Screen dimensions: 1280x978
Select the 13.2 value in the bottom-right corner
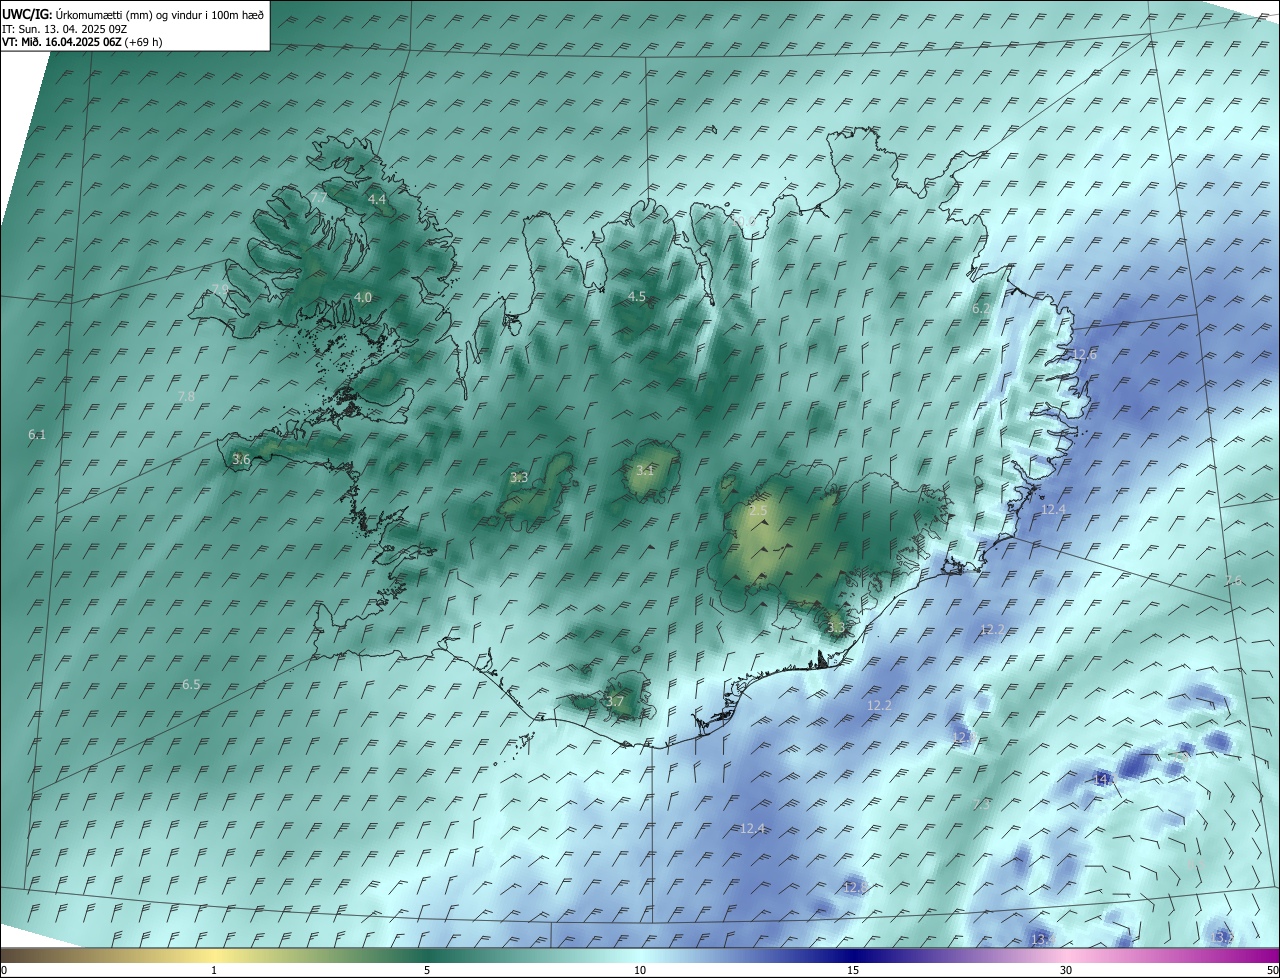coord(1223,938)
